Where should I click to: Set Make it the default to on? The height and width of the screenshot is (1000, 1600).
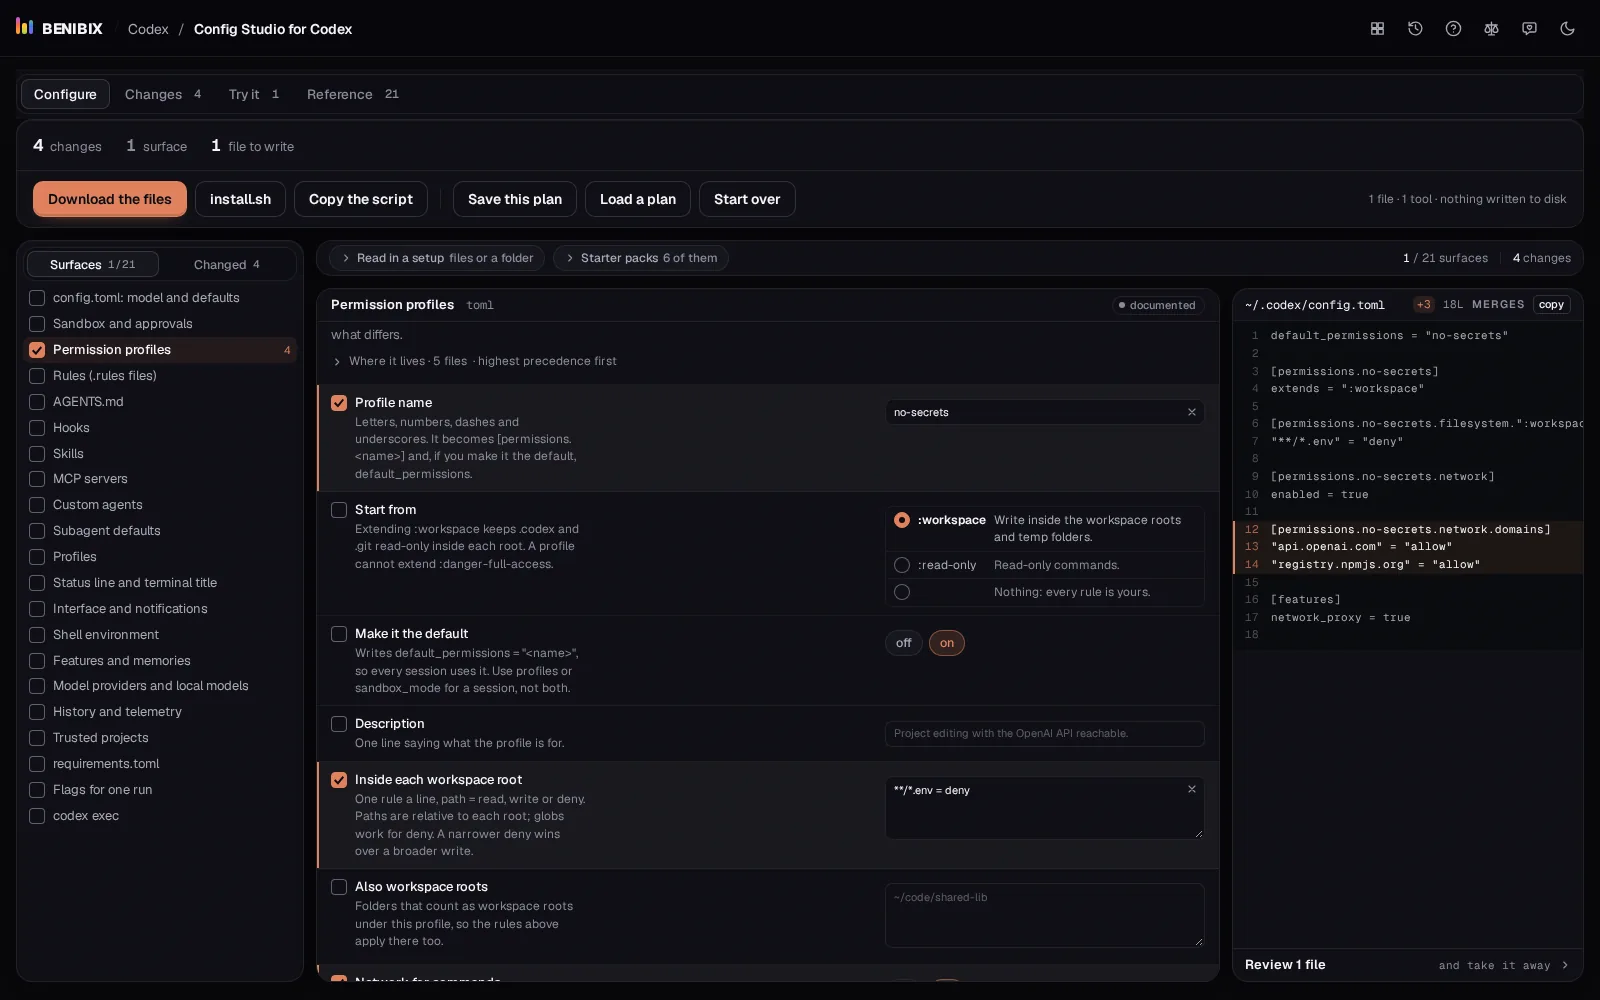click(947, 643)
